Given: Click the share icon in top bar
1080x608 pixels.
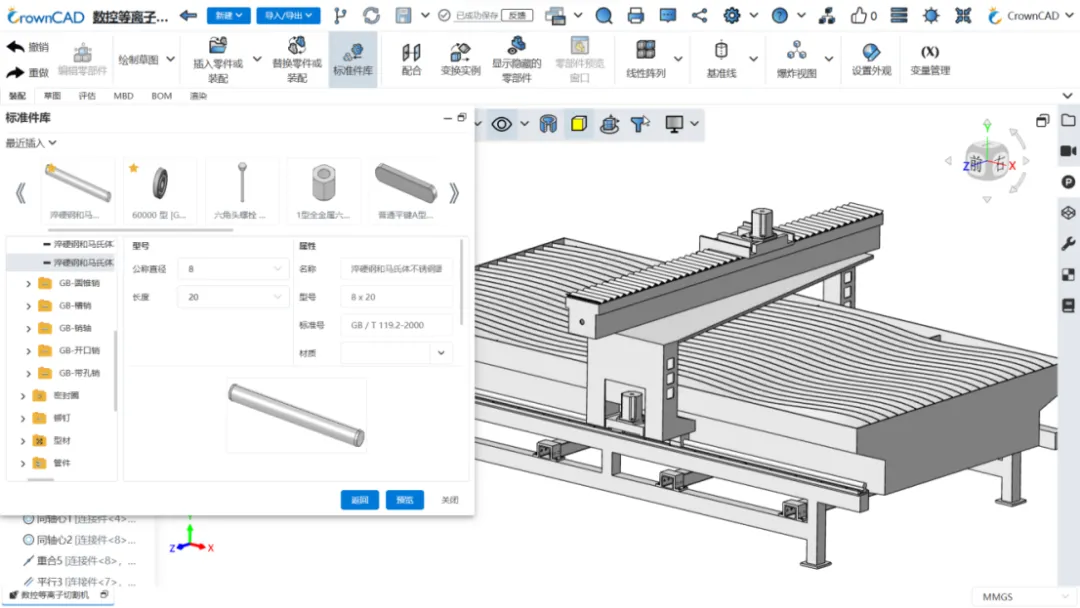Looking at the screenshot, I should click(699, 15).
